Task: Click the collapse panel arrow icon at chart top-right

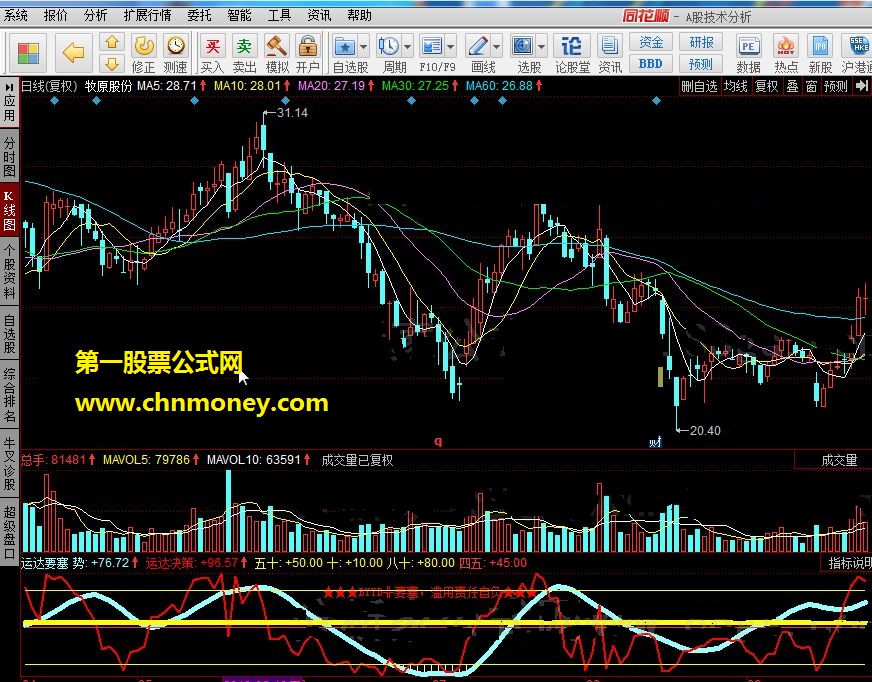Action: coord(861,86)
